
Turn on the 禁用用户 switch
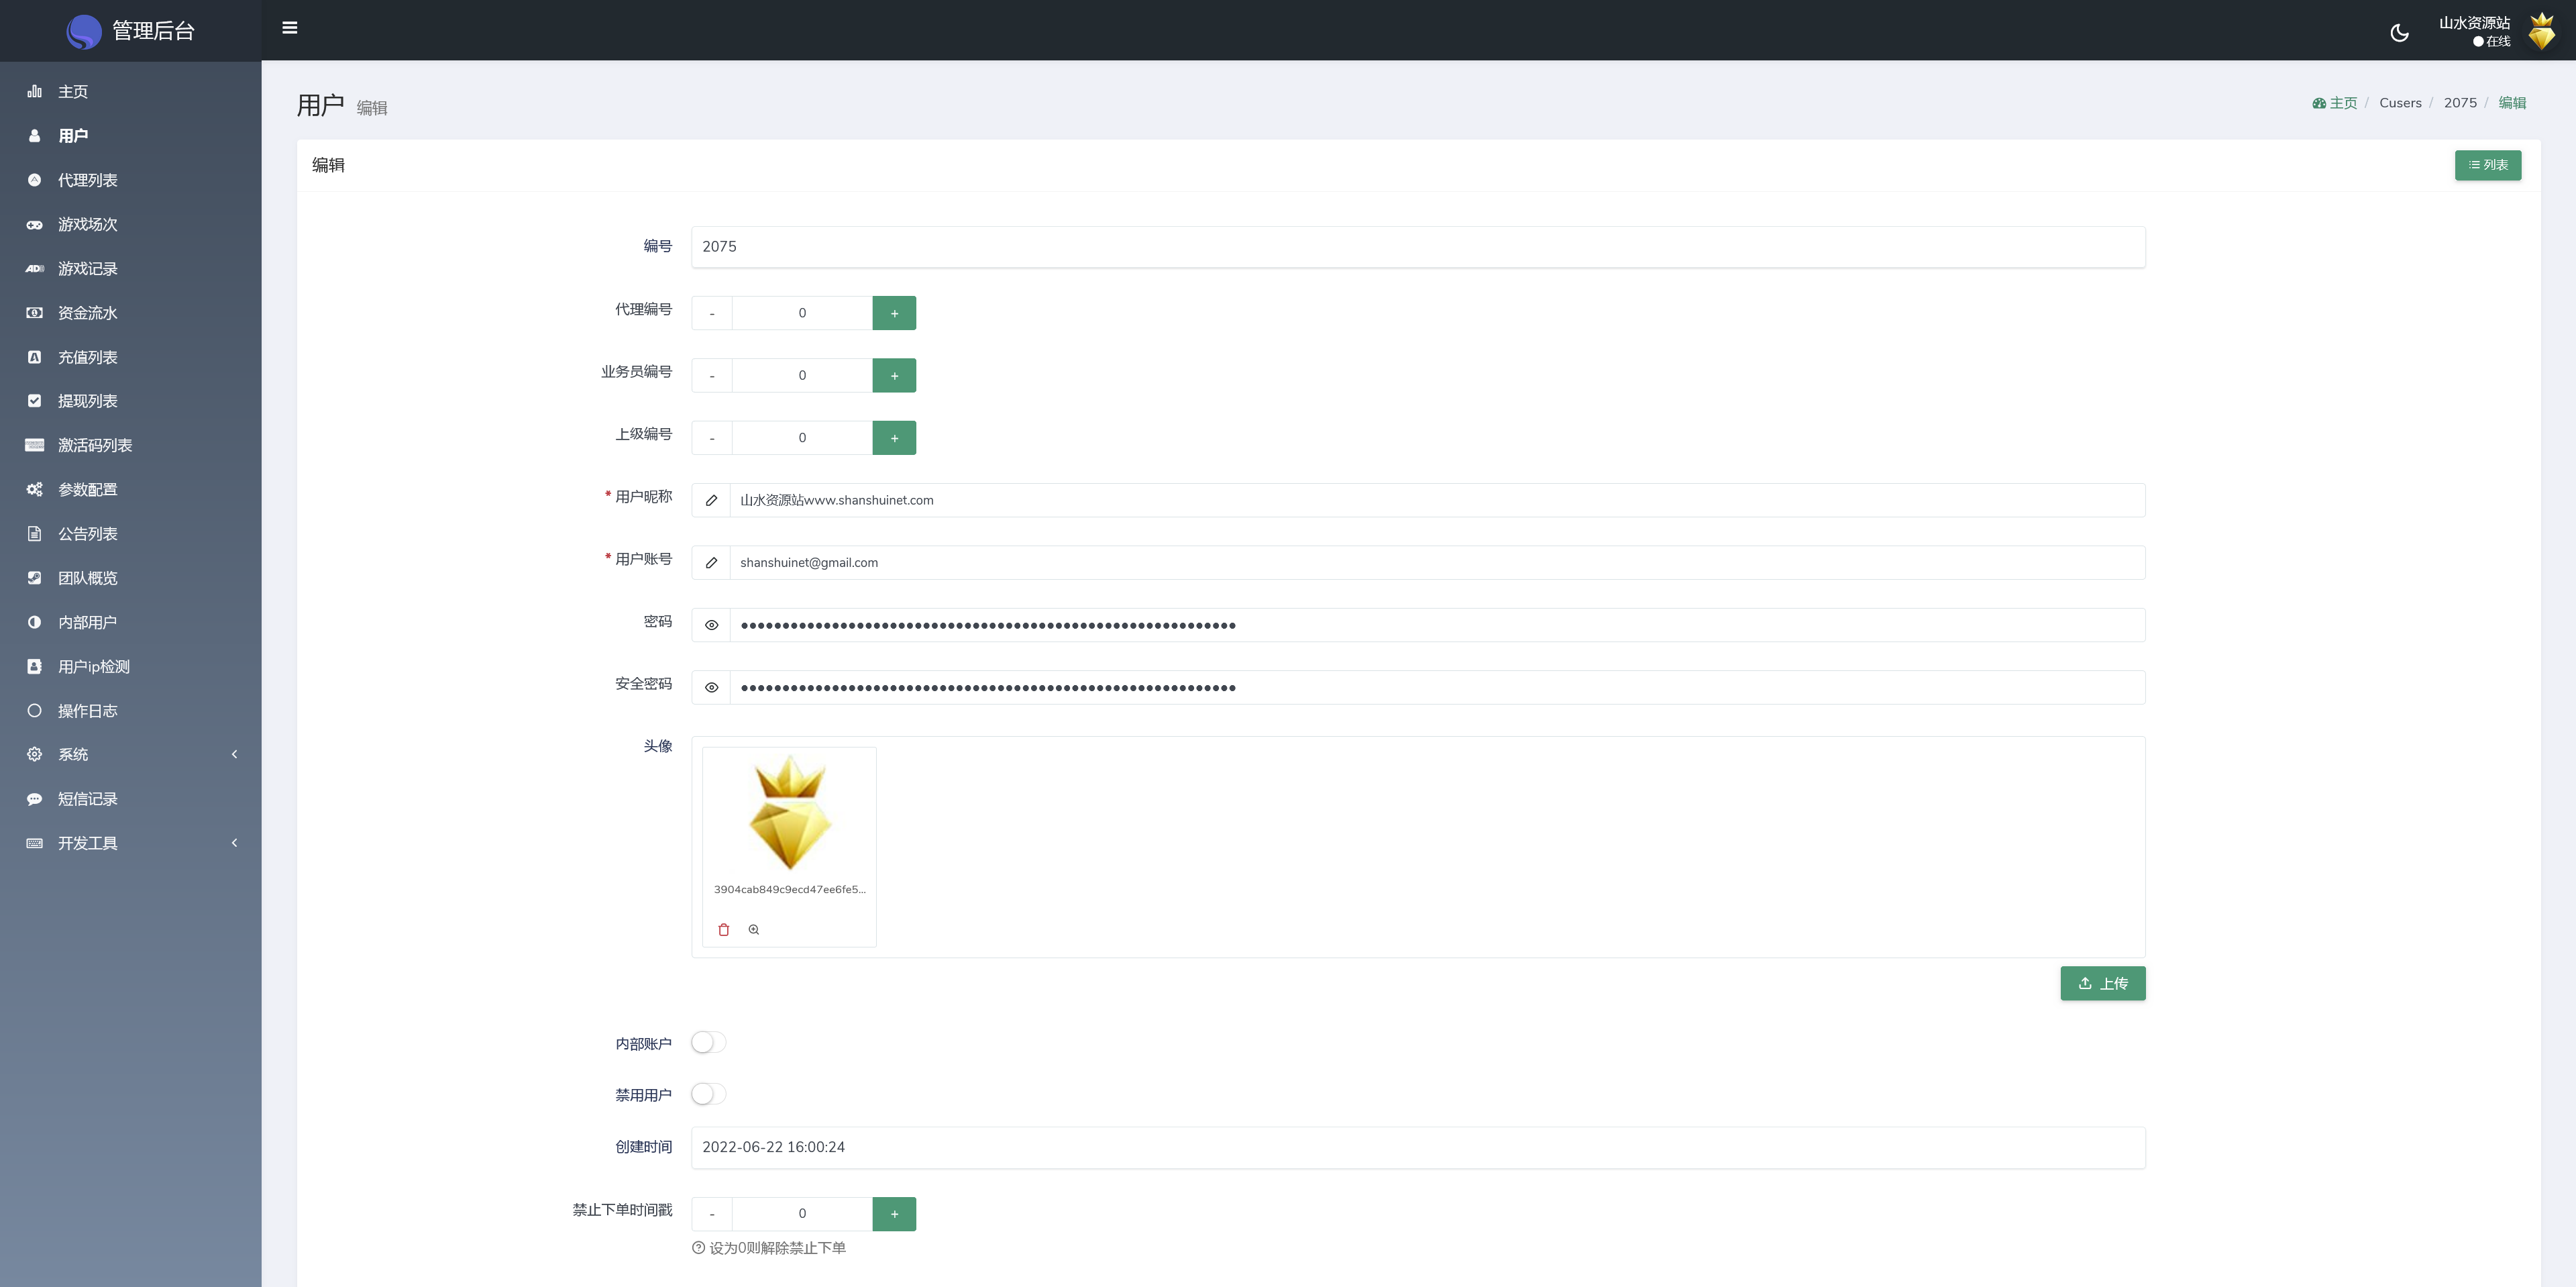(x=708, y=1094)
